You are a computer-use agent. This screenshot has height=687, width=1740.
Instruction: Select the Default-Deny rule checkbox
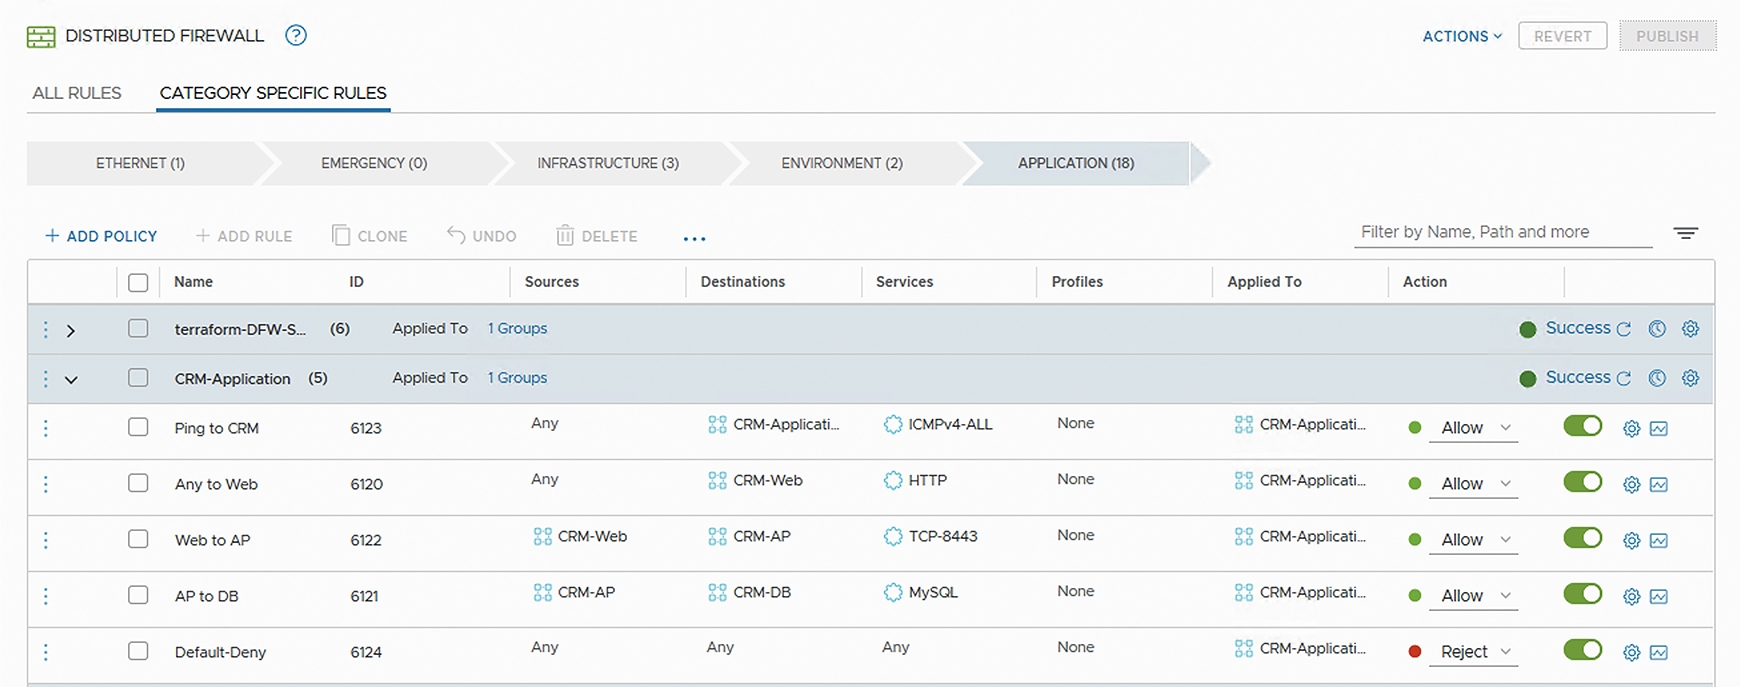[138, 651]
